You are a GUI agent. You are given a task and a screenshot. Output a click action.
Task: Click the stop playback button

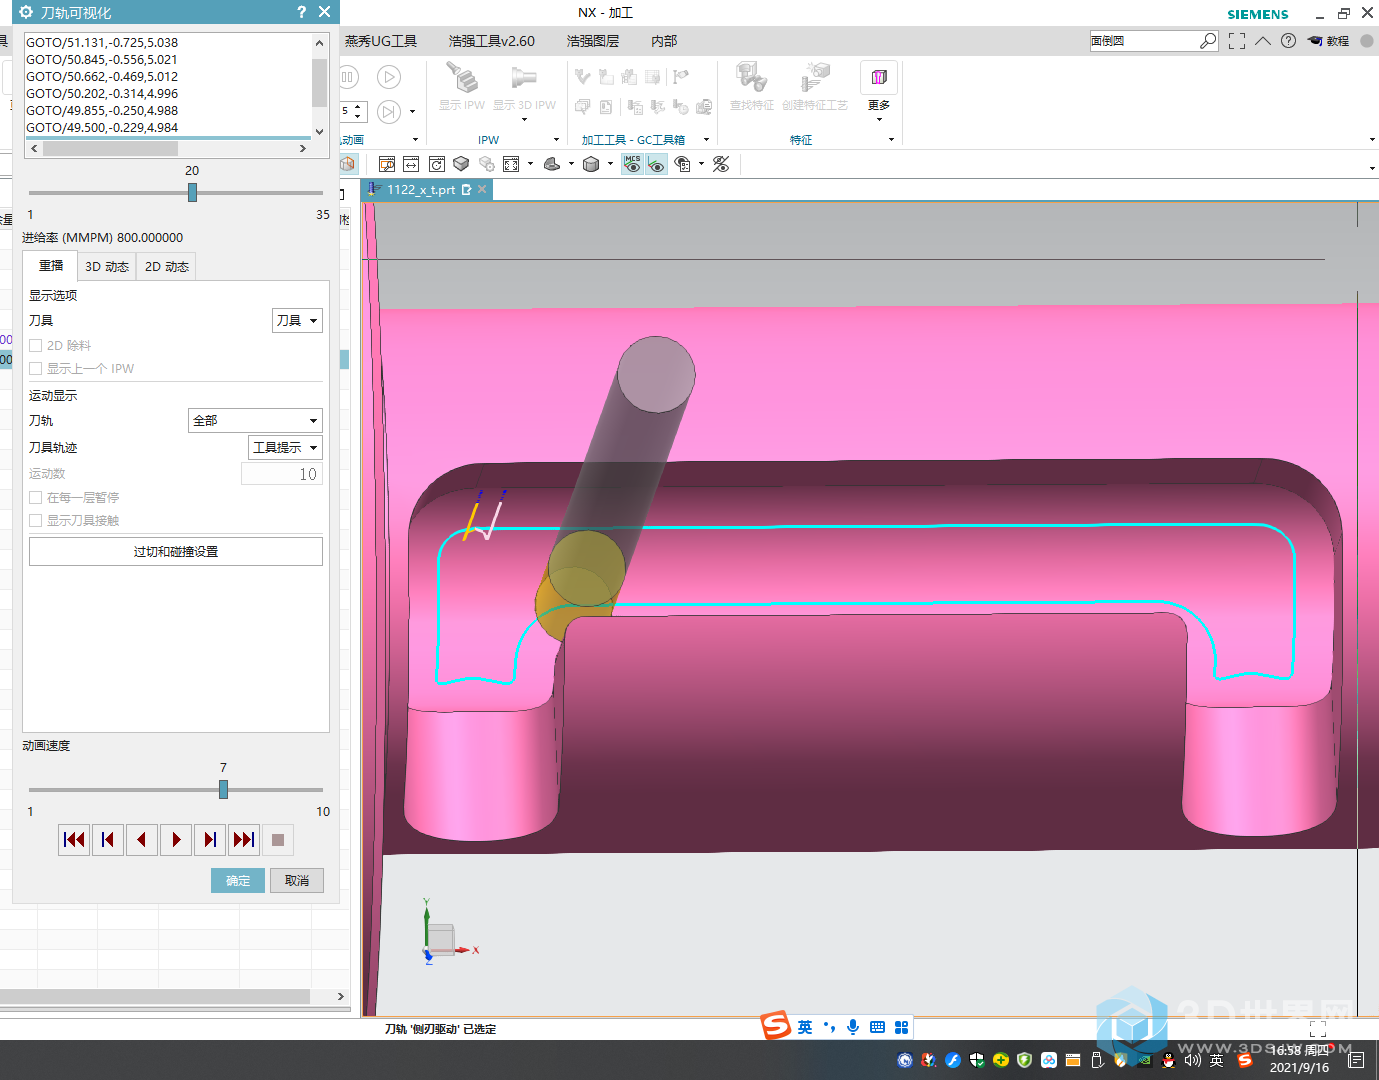(278, 840)
